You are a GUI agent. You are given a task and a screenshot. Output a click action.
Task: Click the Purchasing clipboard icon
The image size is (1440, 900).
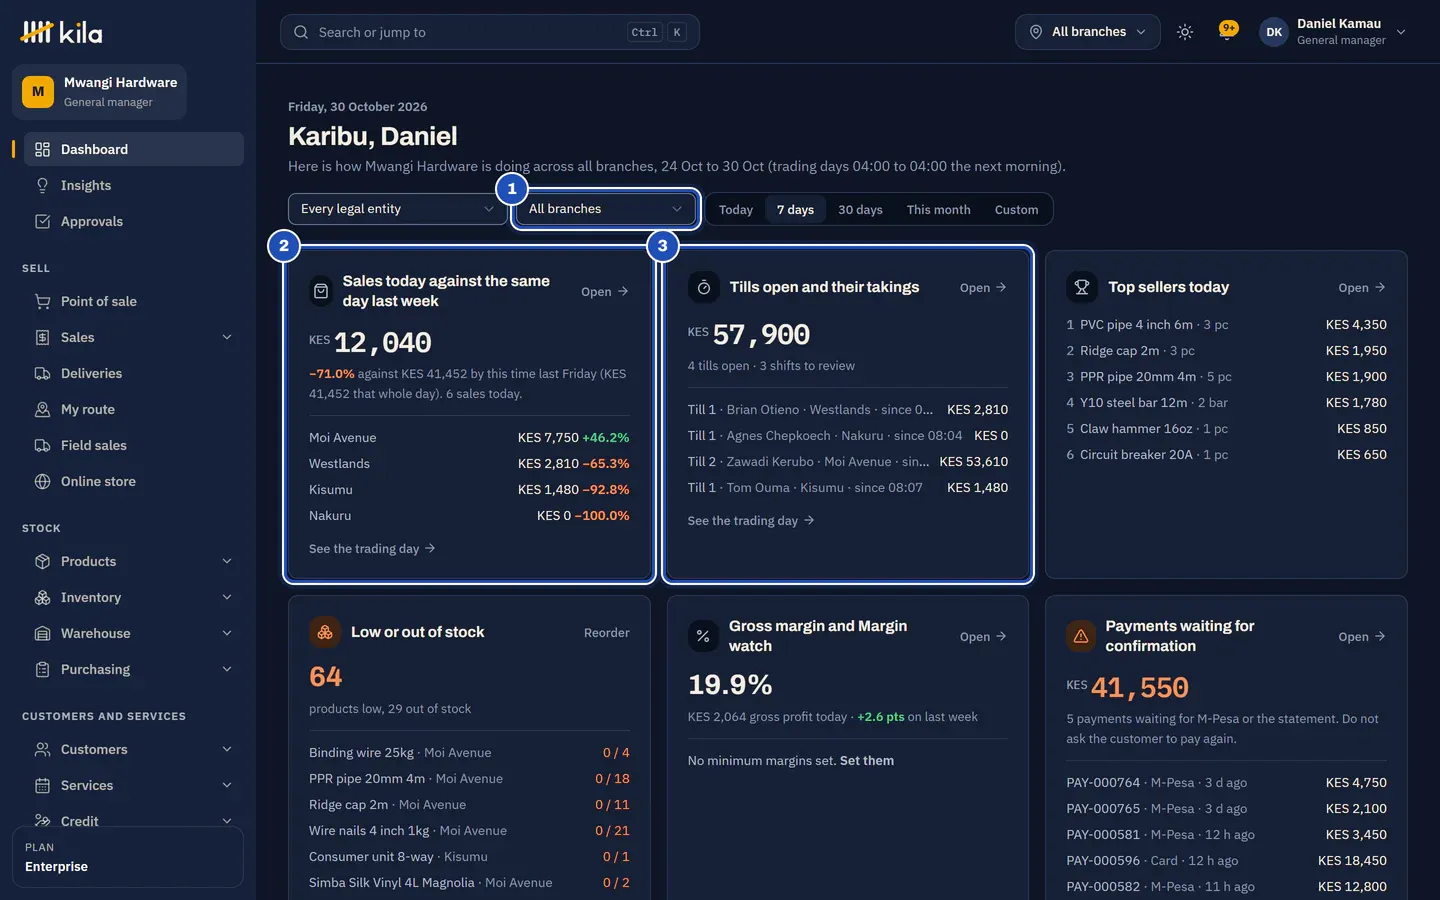point(42,669)
